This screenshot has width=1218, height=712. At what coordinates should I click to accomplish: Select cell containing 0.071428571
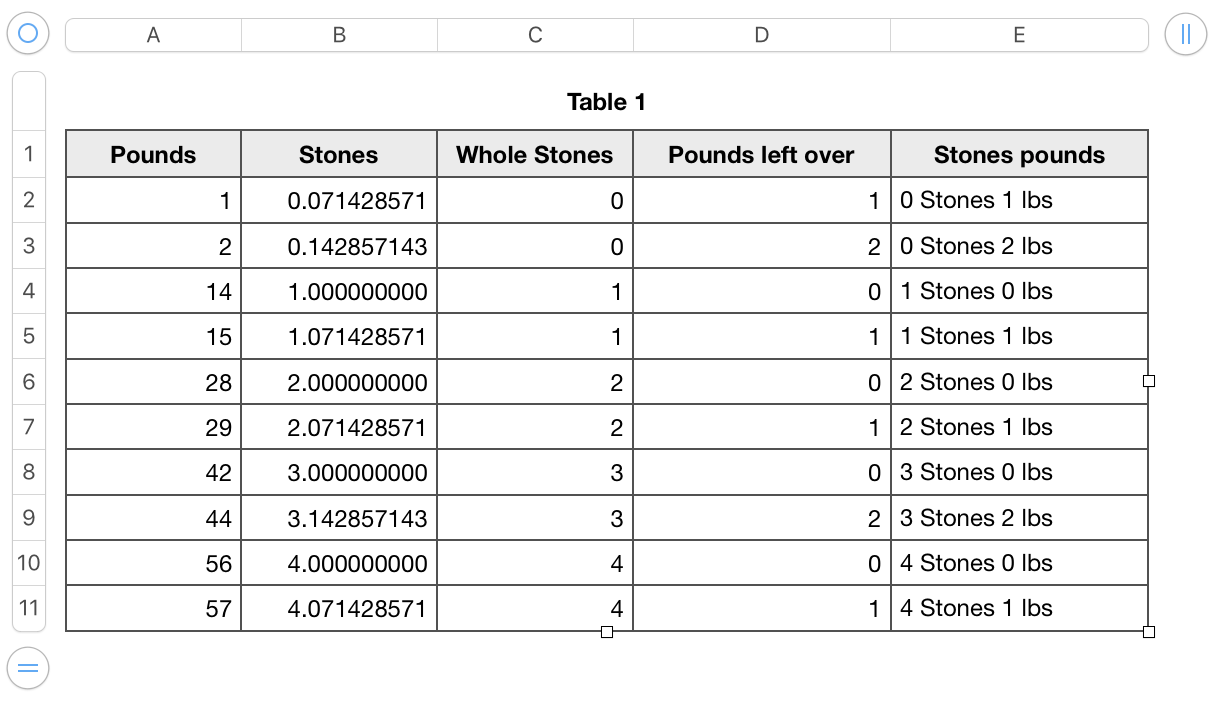[339, 201]
